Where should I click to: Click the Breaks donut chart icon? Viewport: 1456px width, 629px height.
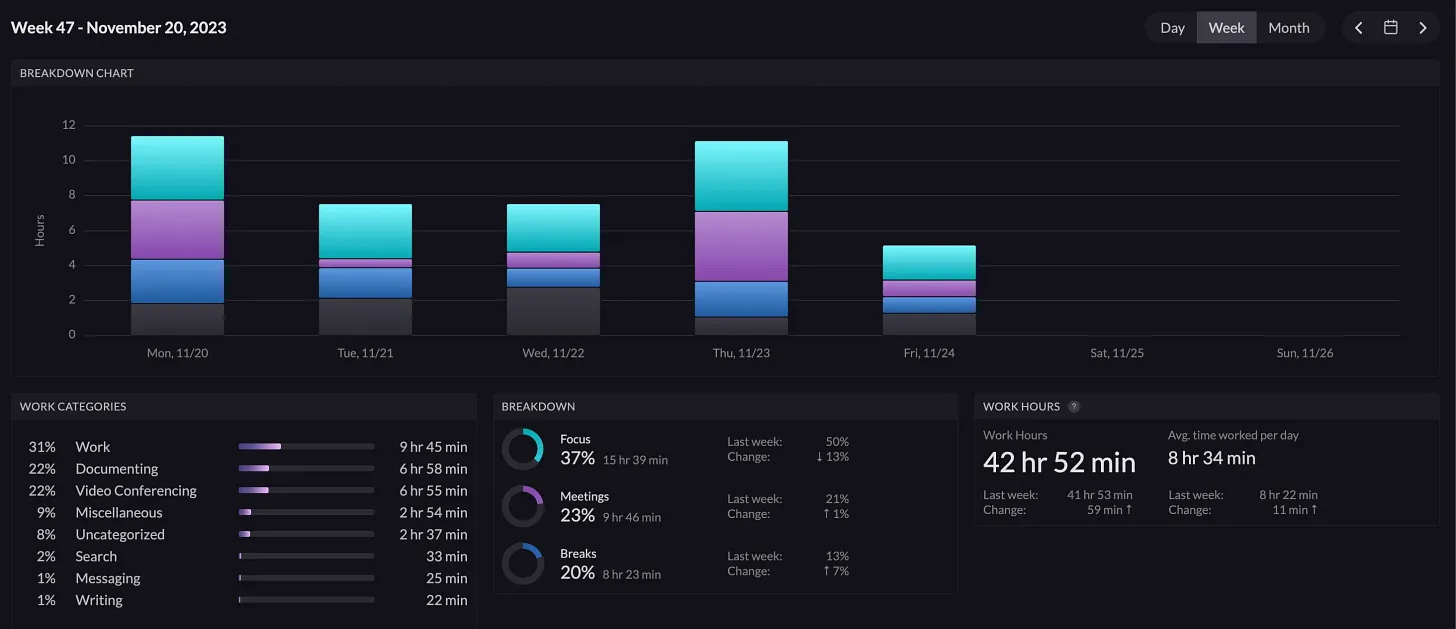[522, 563]
